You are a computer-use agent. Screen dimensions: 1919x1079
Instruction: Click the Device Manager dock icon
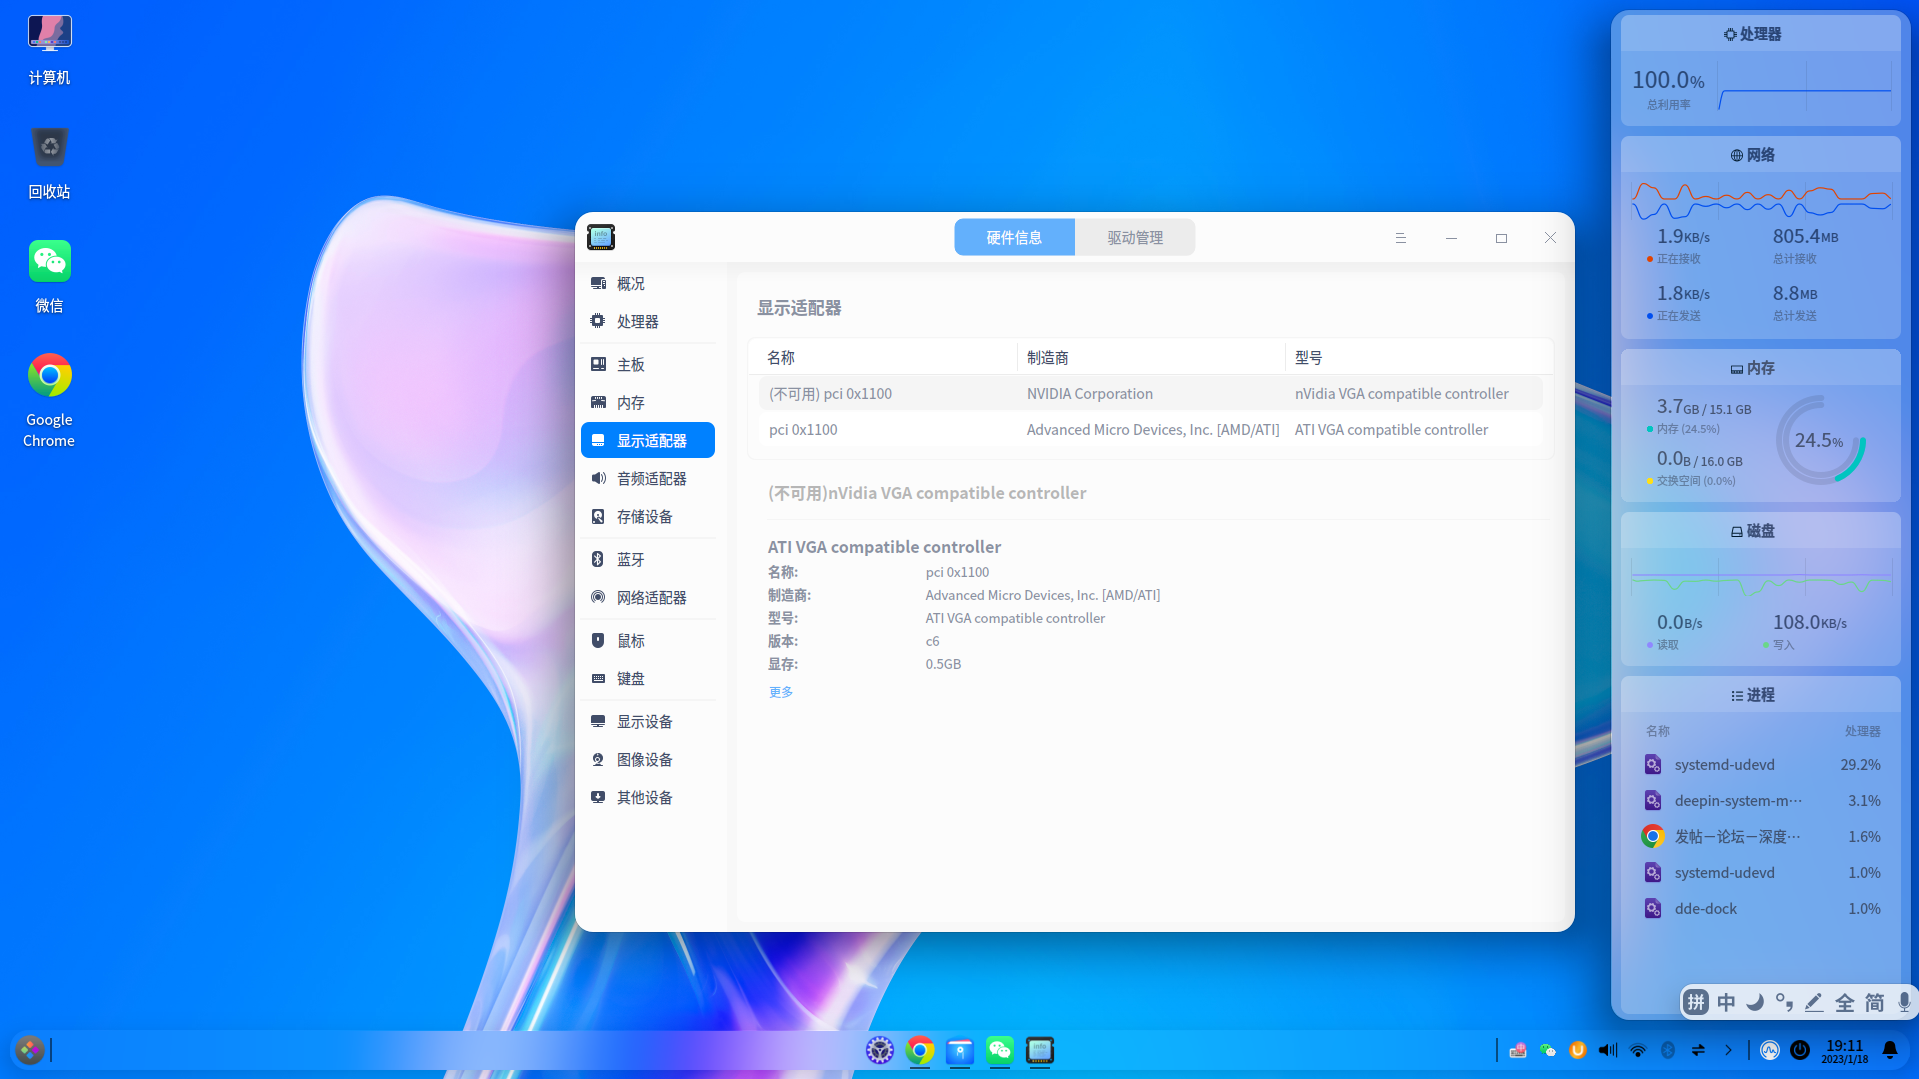point(1040,1050)
